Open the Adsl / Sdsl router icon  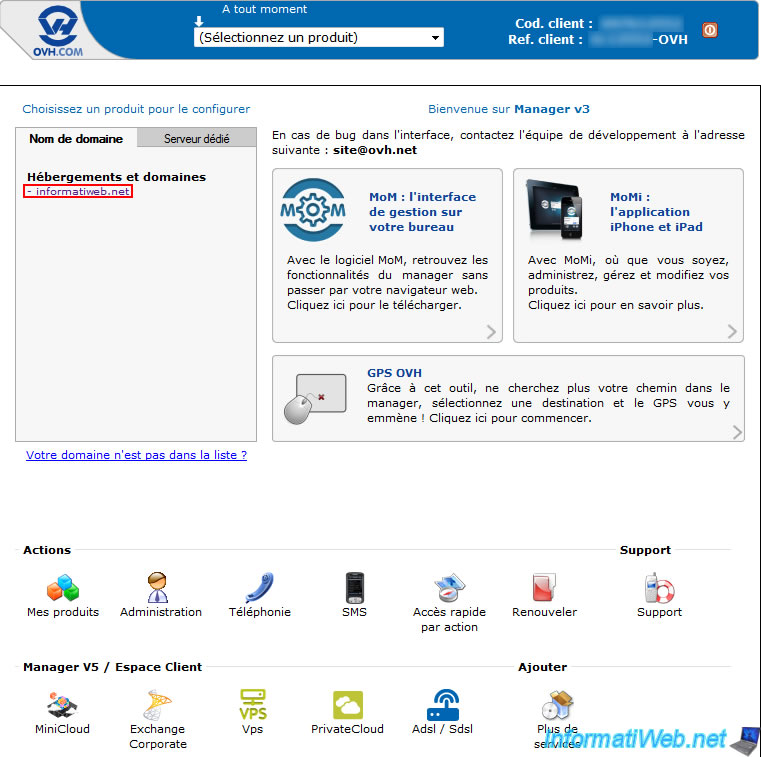[x=443, y=705]
